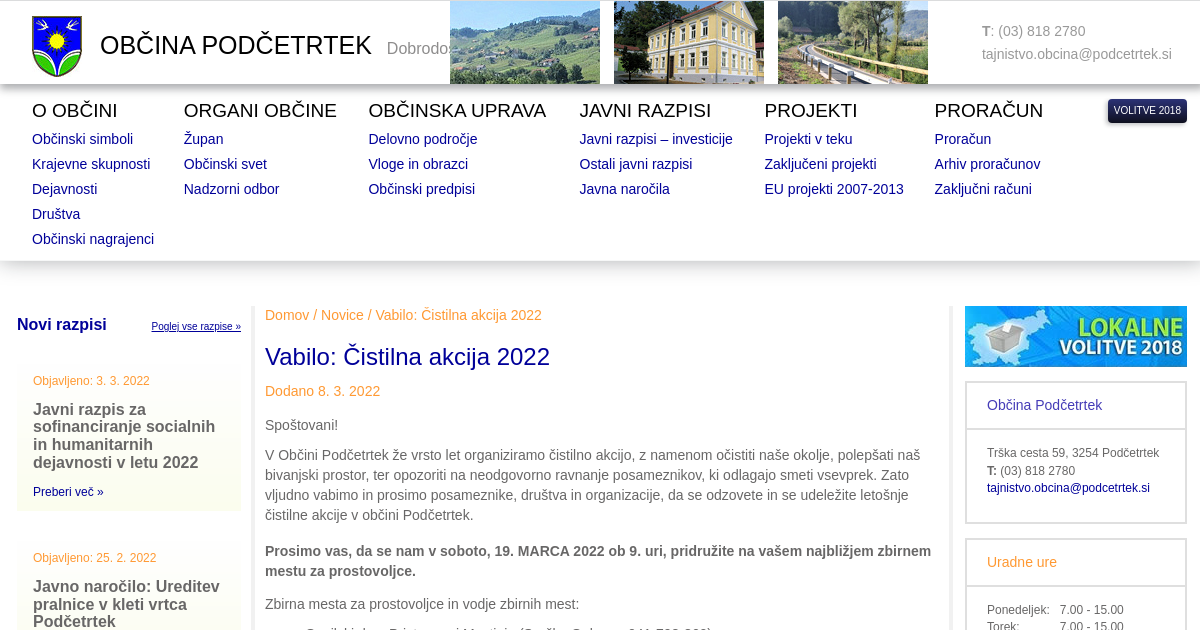Image resolution: width=1200 pixels, height=630 pixels.
Task: Open Krajevne skupnosti page
Action: click(91, 164)
